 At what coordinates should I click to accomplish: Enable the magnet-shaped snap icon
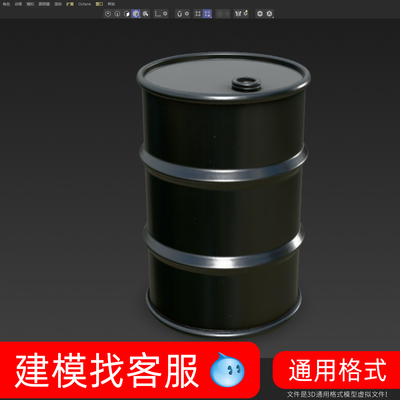pos(179,14)
